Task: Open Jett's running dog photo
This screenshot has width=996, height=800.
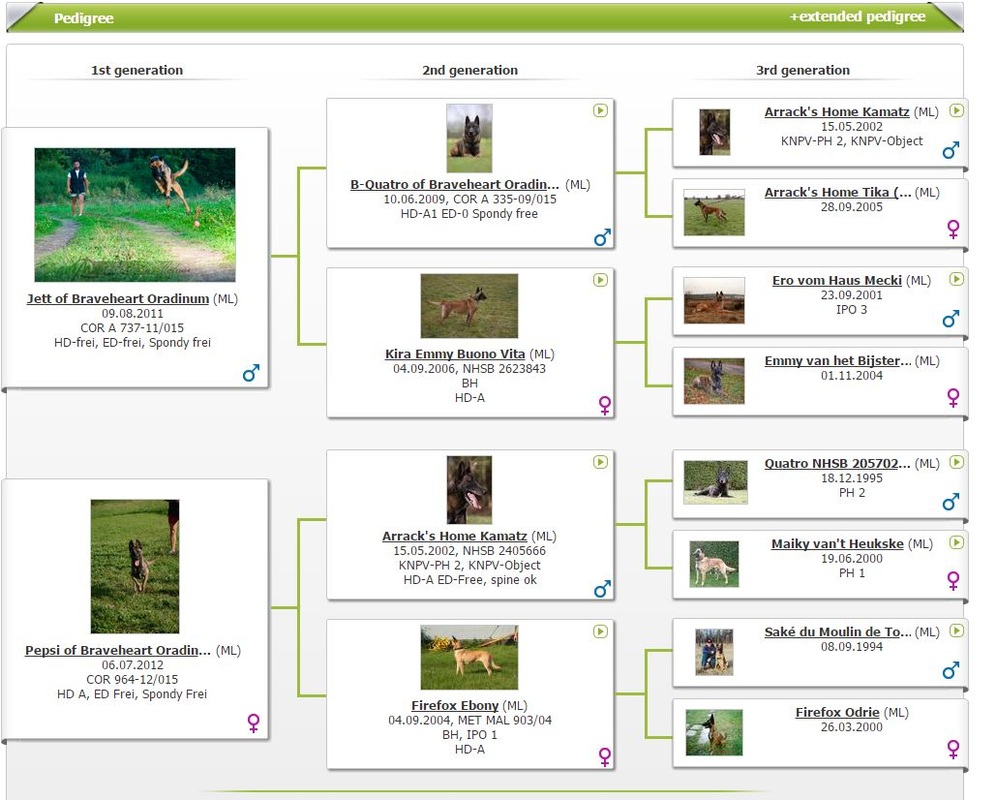Action: tap(135, 215)
